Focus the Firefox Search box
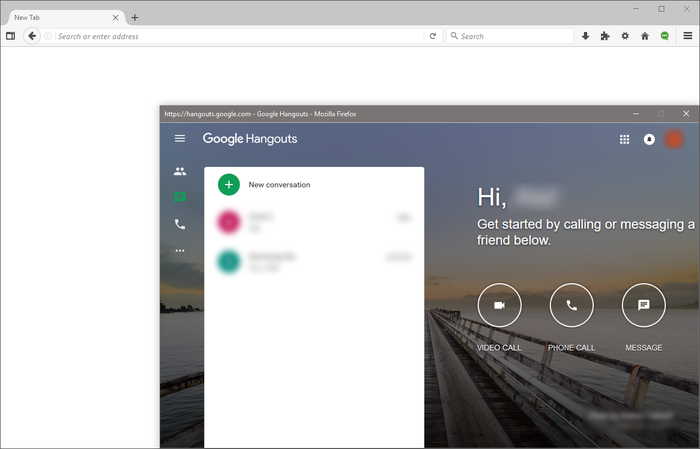700x449 pixels. tap(510, 36)
